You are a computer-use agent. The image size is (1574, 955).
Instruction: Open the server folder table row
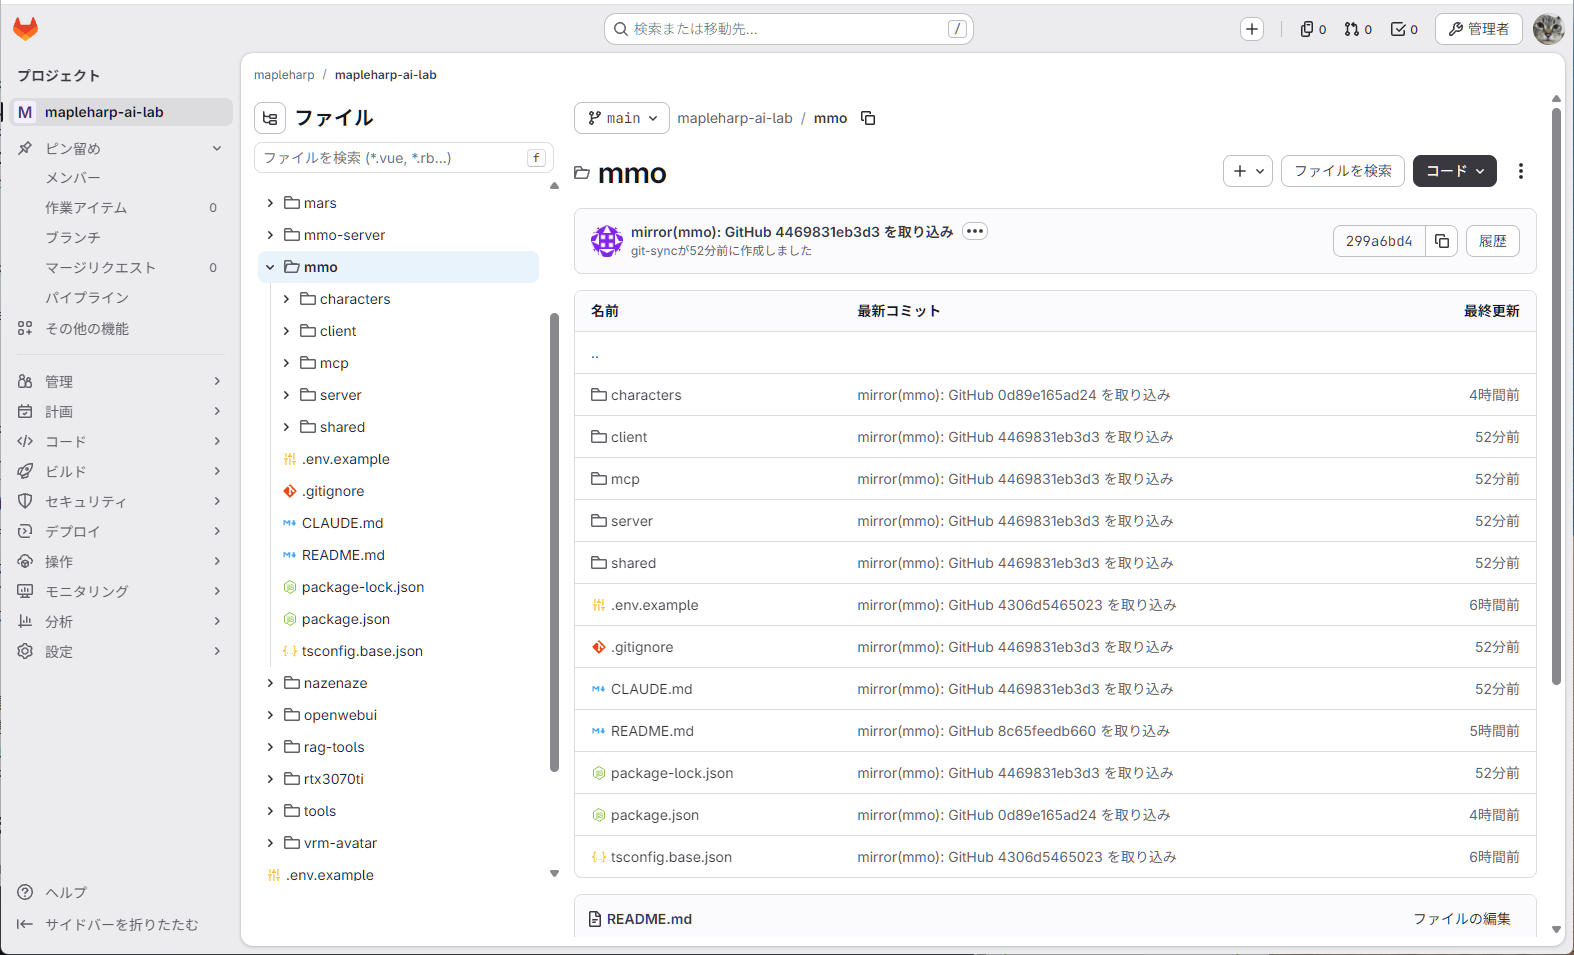[x=1055, y=521]
